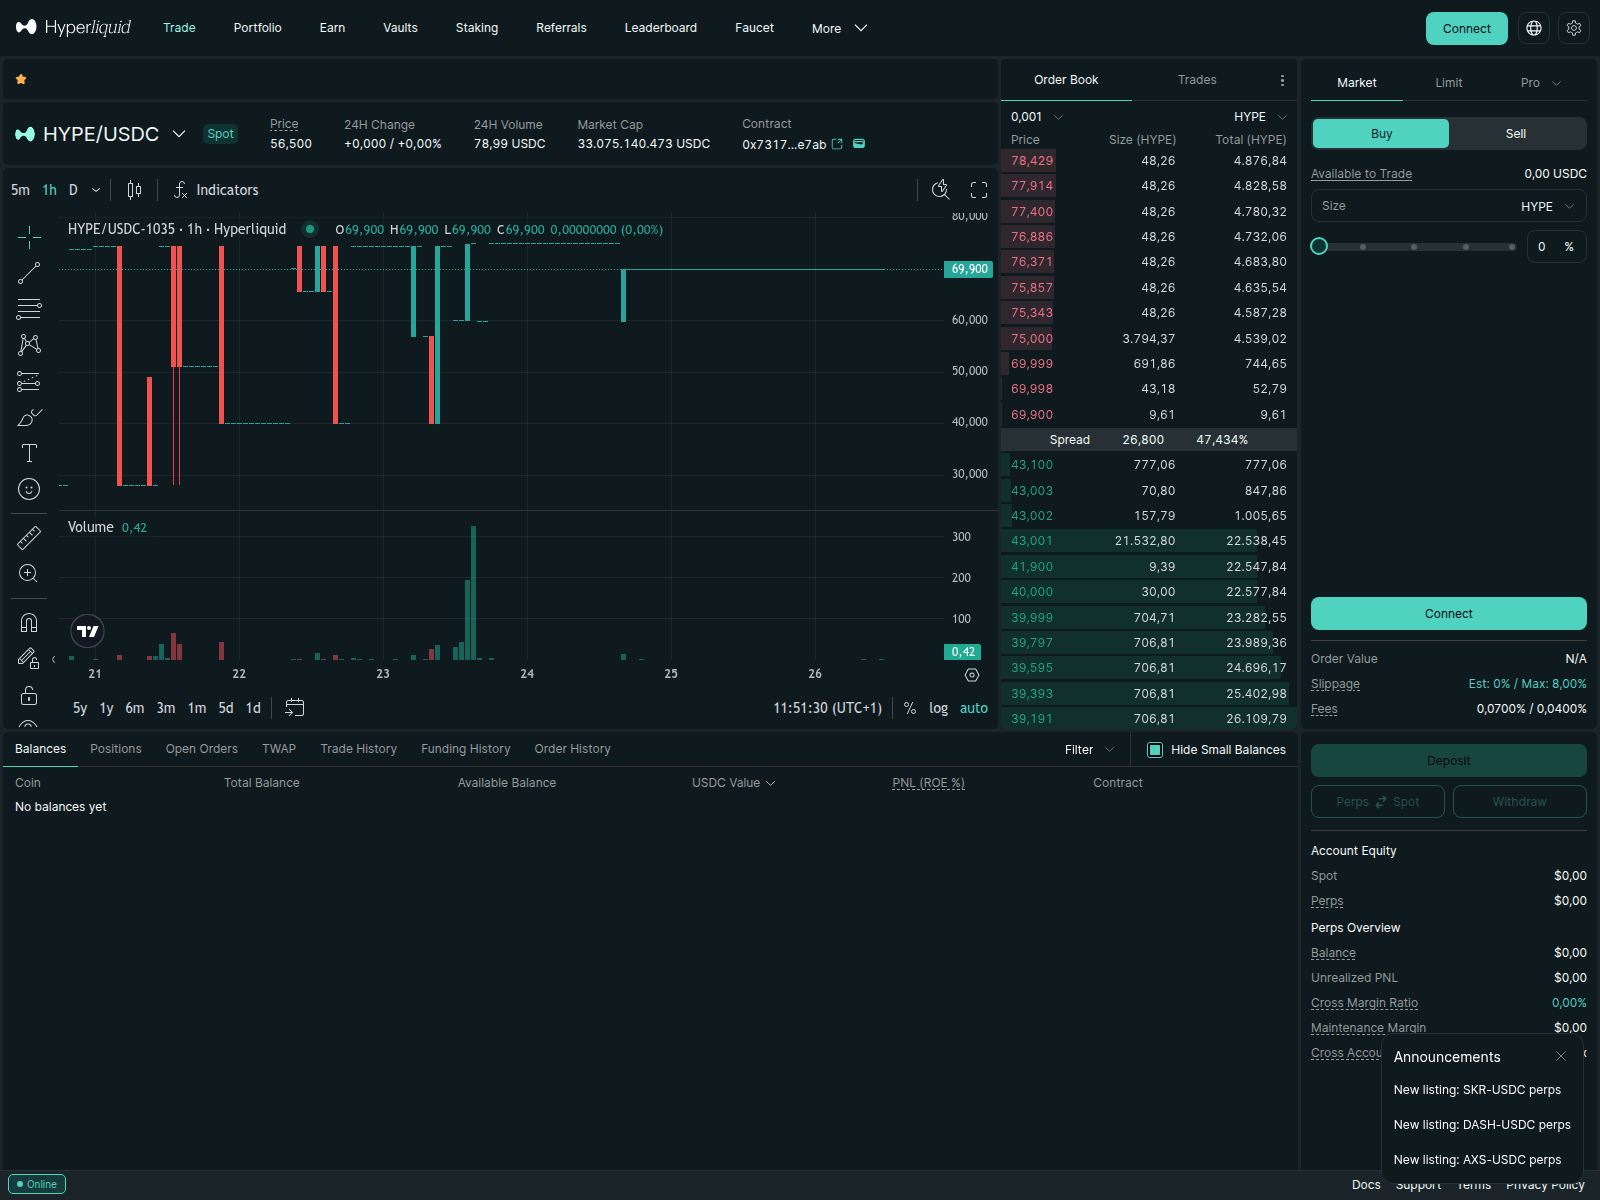Toggle Hide Small Balances checkbox
Screen dimensions: 1600x1200
pos(1155,750)
